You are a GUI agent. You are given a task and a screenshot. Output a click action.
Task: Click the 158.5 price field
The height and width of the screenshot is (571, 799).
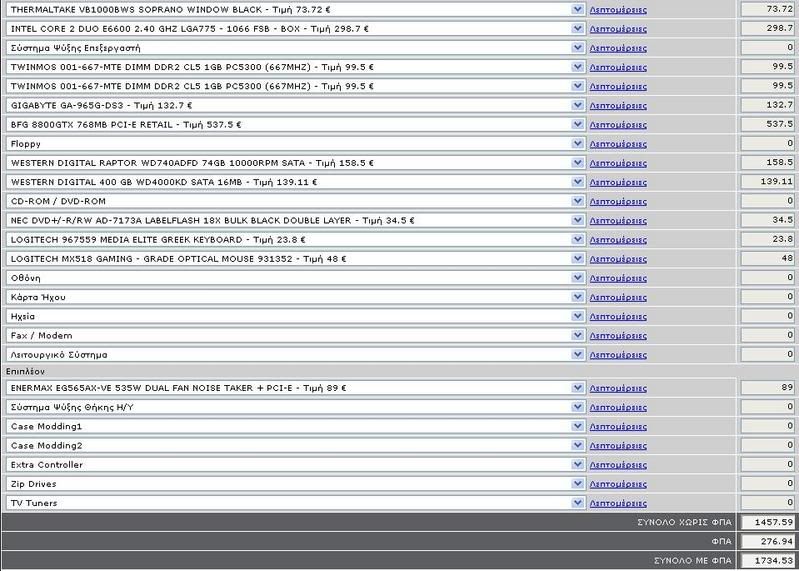point(767,162)
